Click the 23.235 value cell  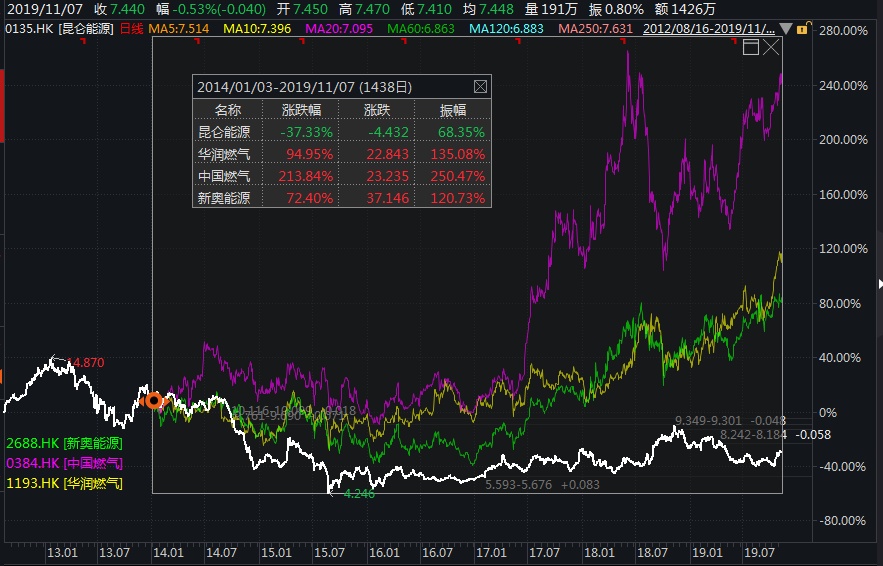pyautogui.click(x=387, y=176)
